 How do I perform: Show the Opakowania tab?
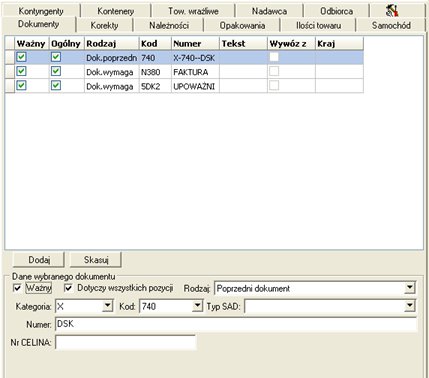(x=242, y=25)
